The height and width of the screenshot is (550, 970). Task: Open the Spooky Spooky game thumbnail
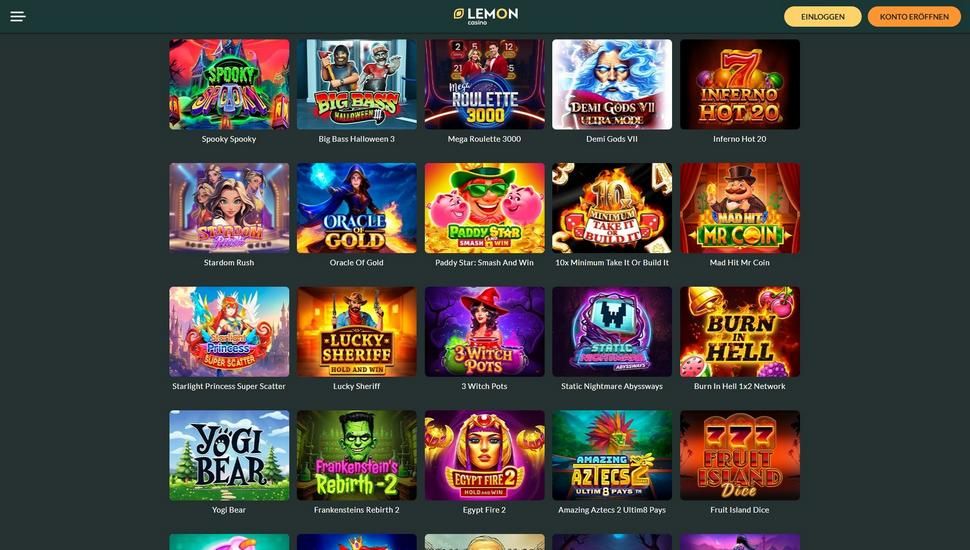(x=229, y=84)
